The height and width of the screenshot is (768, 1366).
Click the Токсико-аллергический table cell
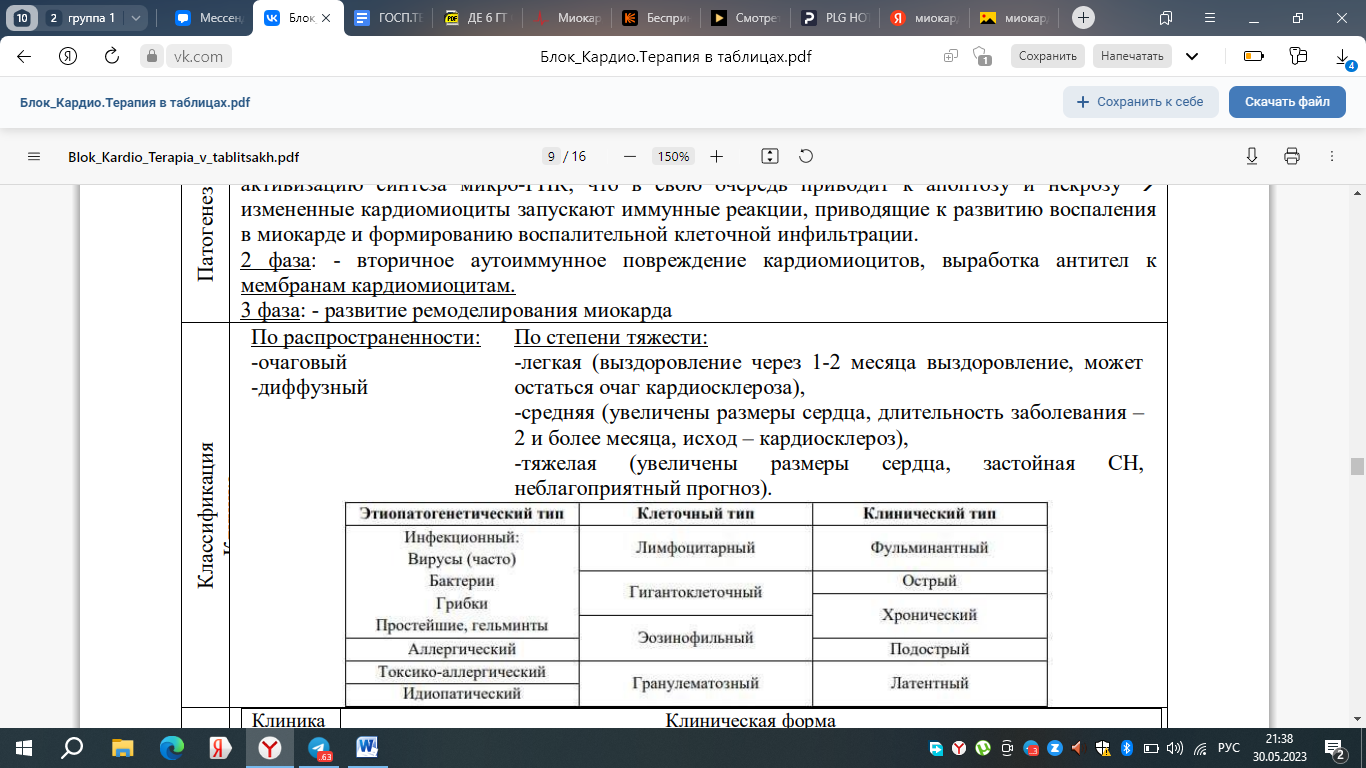462,672
